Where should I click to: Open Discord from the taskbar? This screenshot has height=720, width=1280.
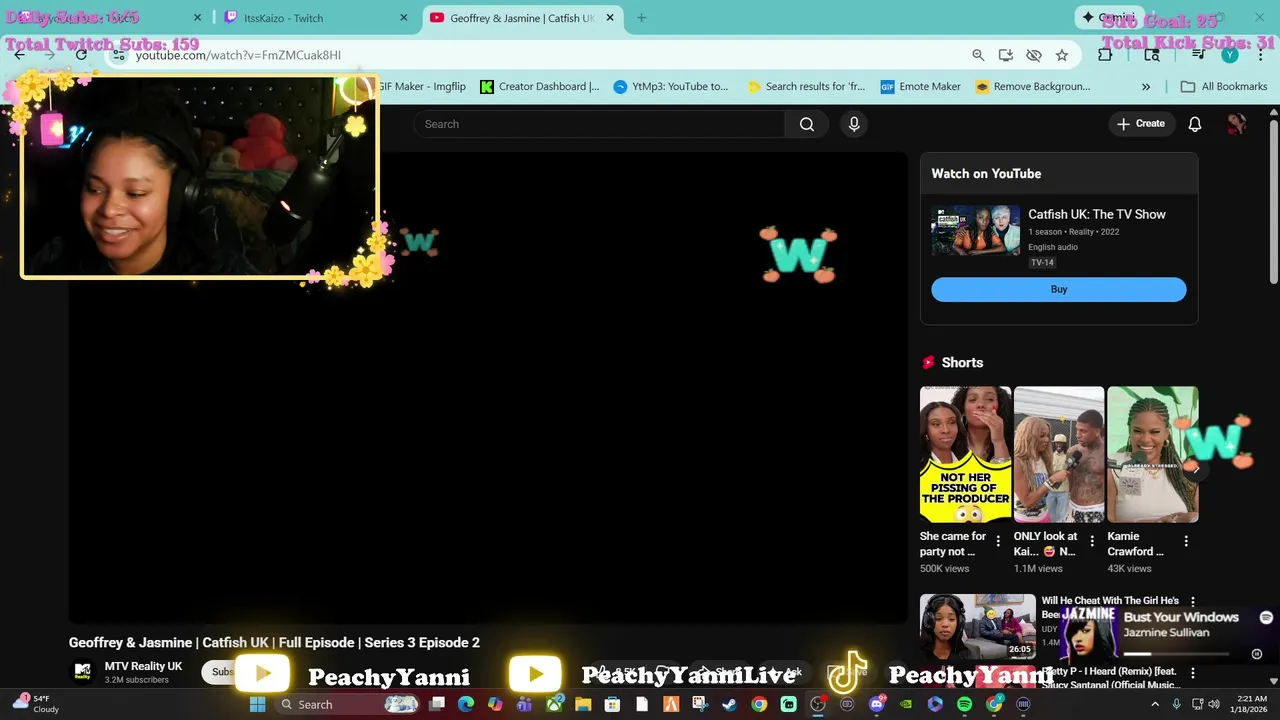[x=876, y=704]
